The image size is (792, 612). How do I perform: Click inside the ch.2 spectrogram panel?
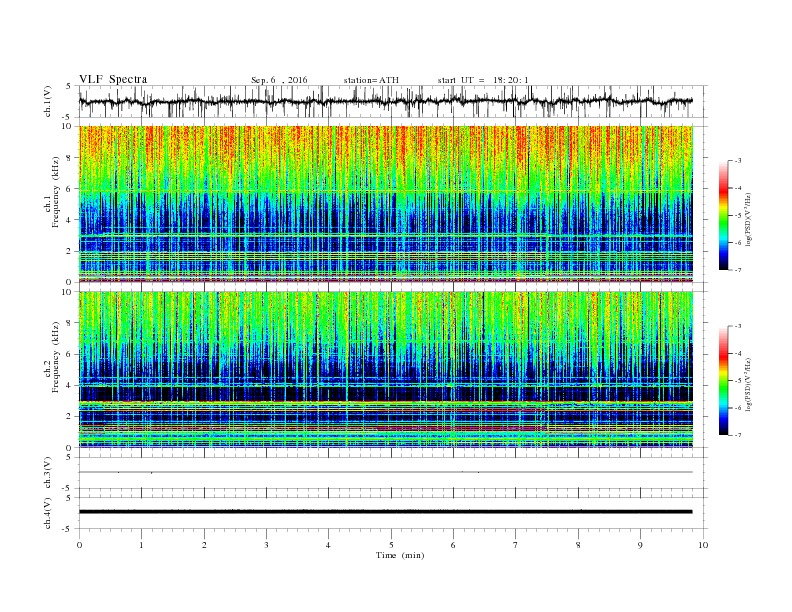385,369
